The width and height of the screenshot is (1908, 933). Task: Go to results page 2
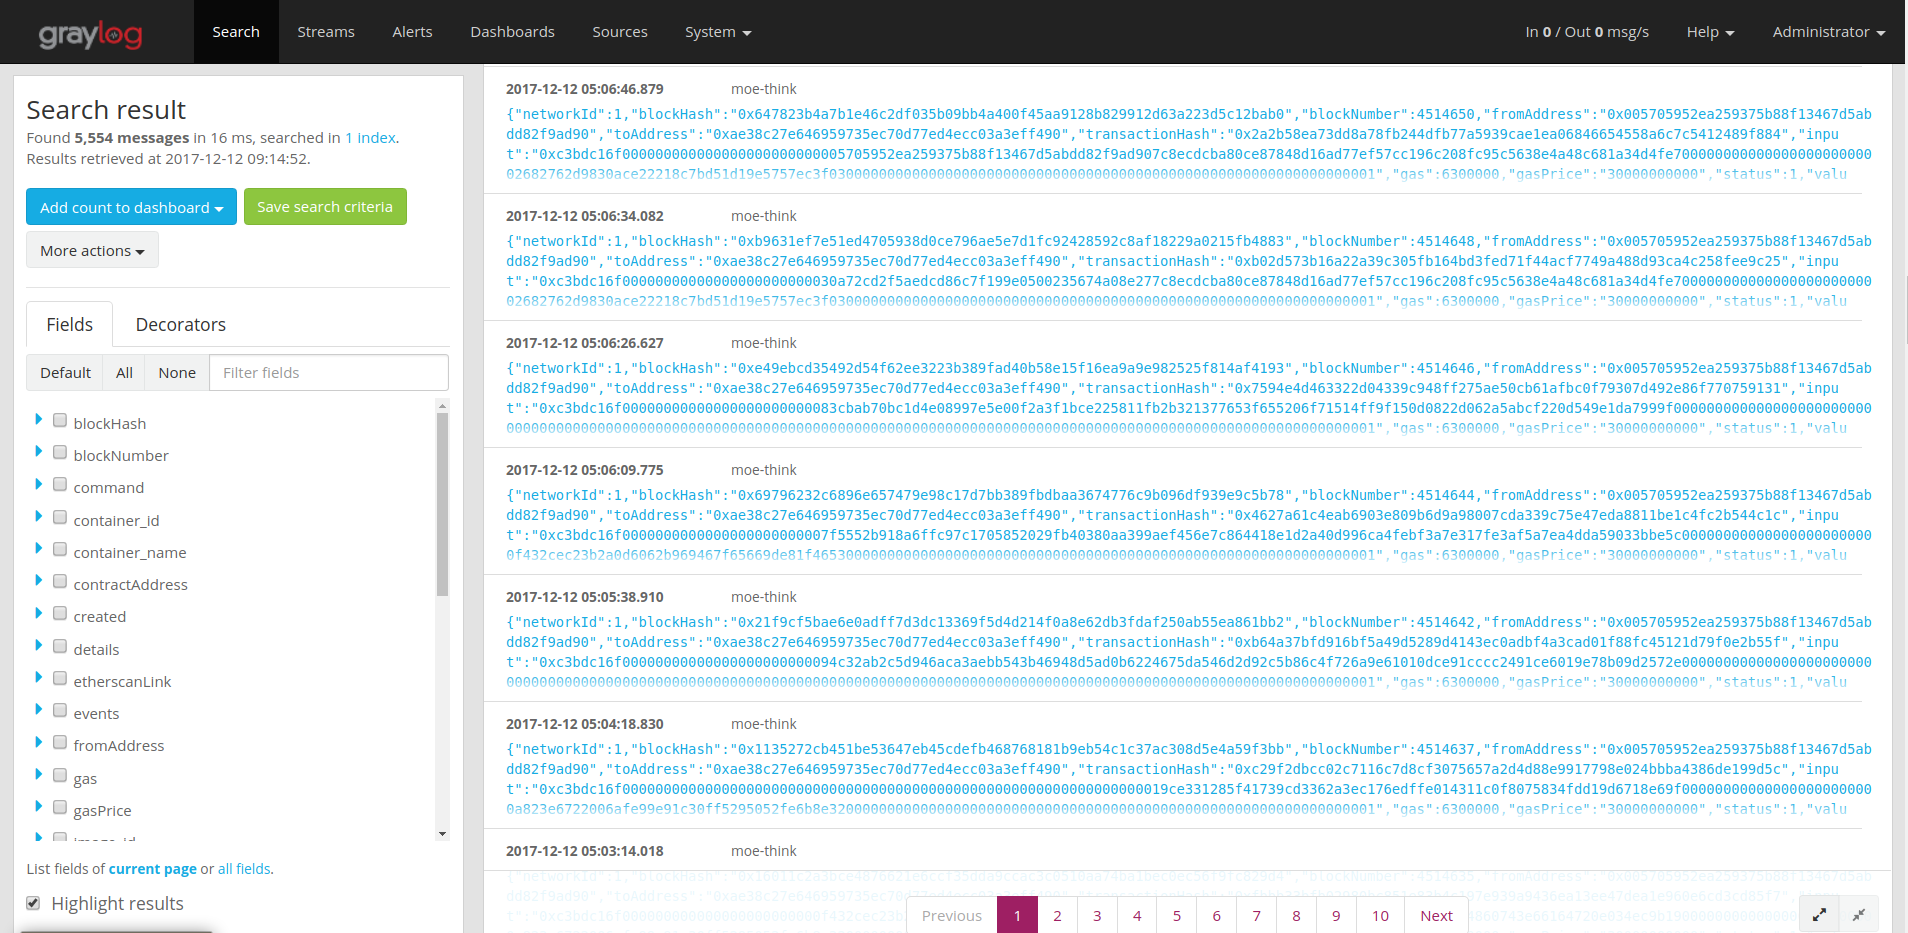pos(1057,915)
